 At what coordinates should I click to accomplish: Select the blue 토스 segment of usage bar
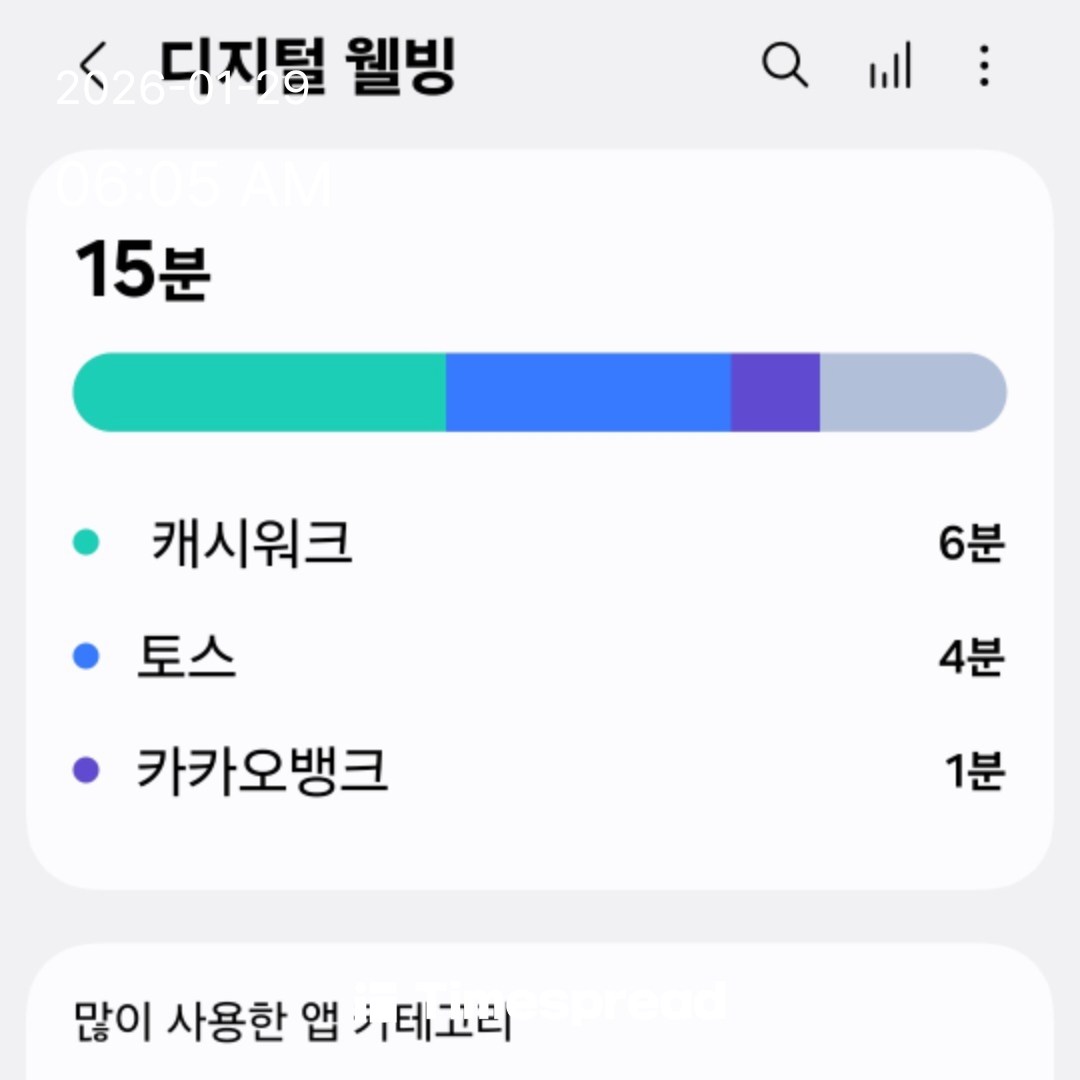point(588,392)
